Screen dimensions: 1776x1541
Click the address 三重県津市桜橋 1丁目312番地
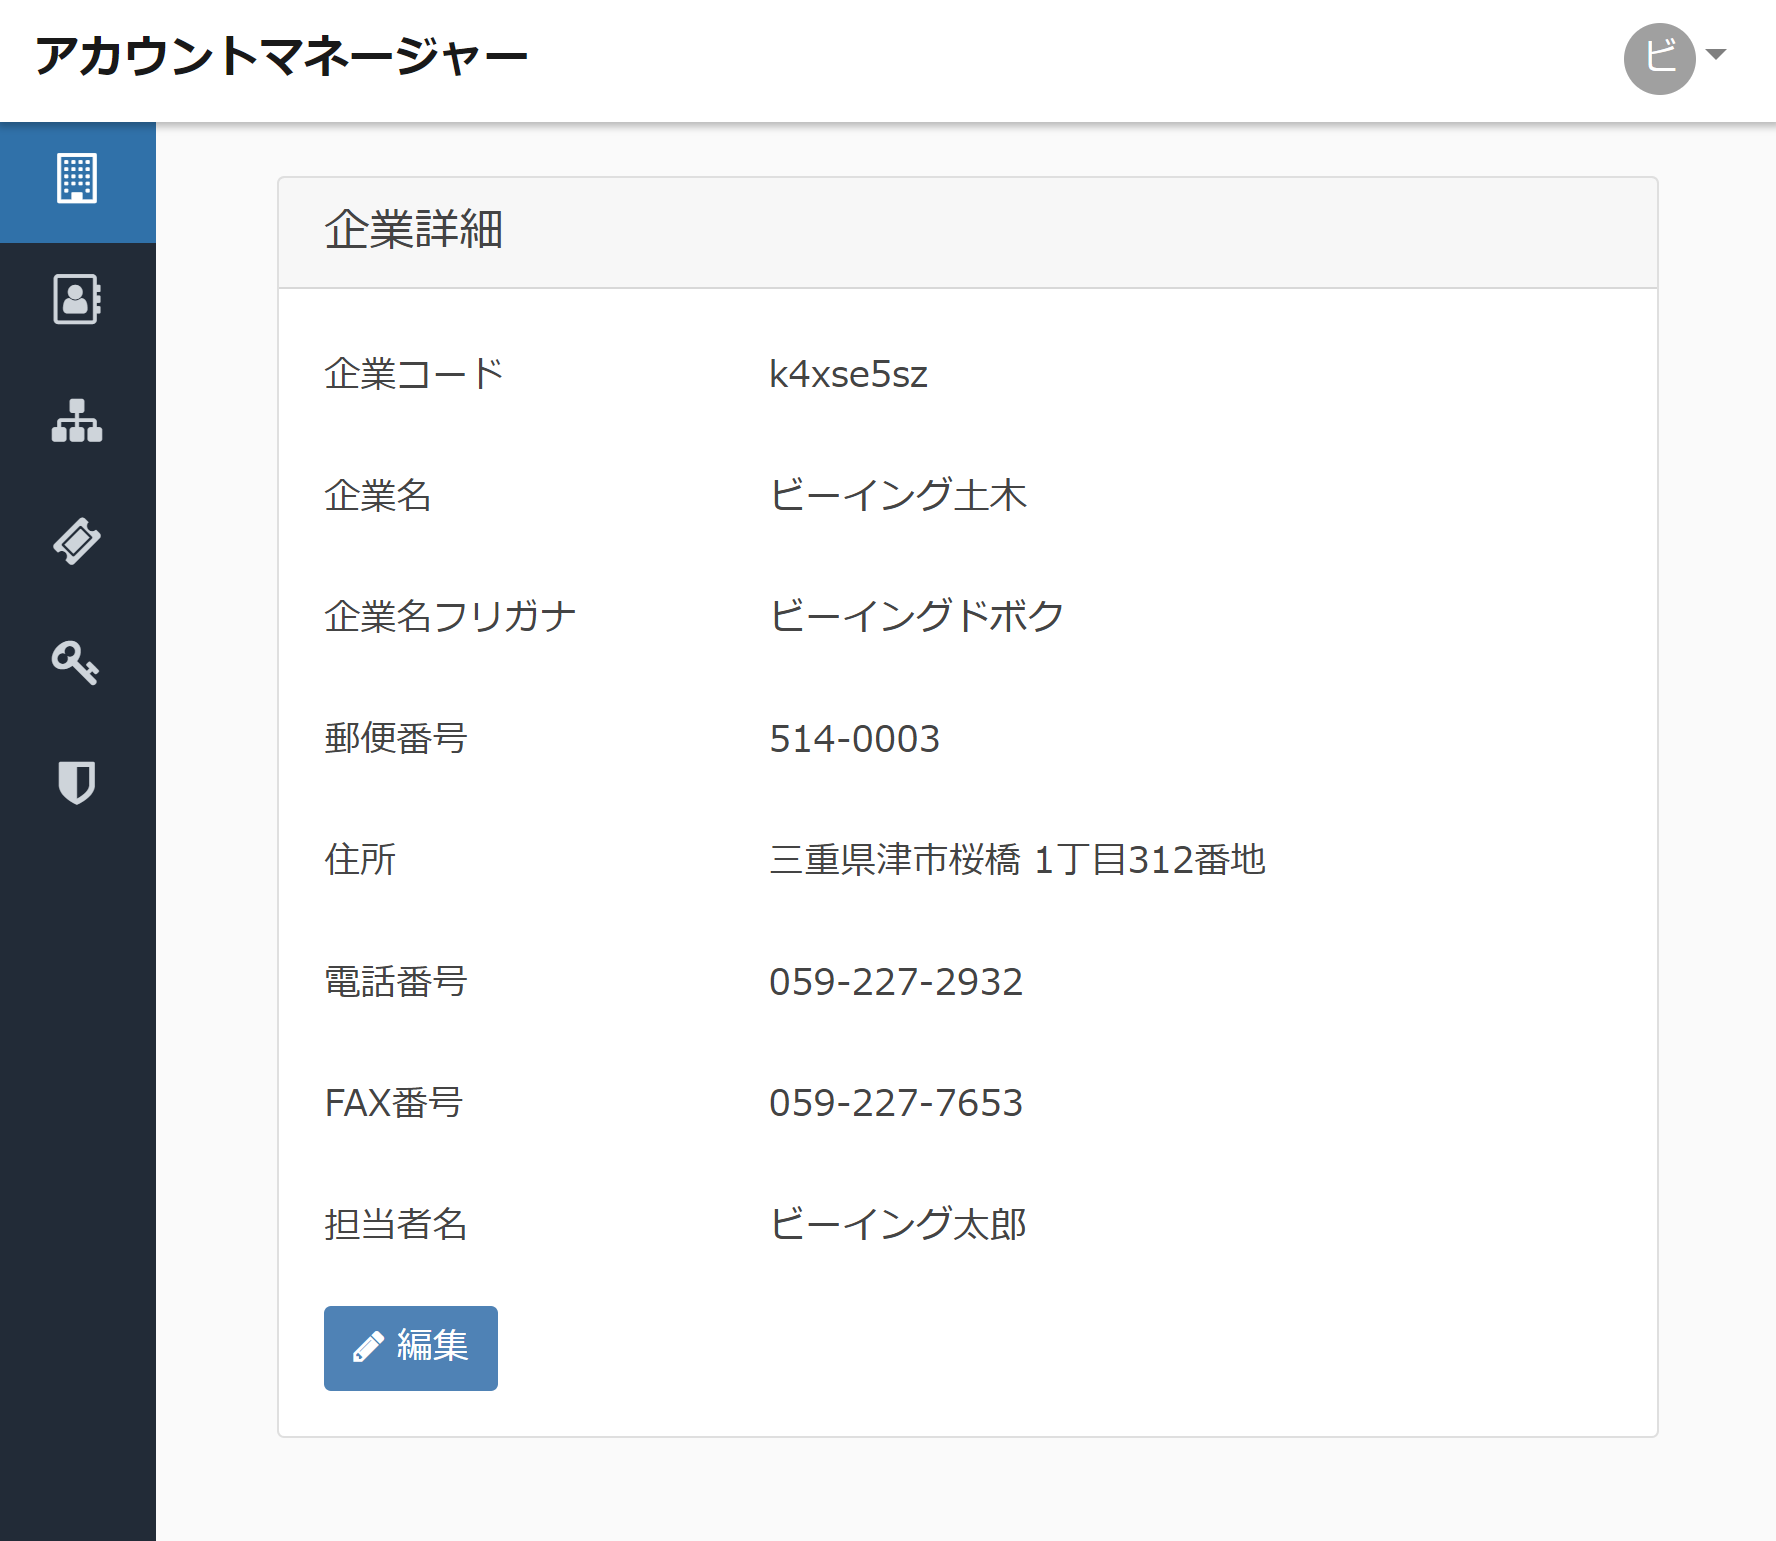point(1016,860)
